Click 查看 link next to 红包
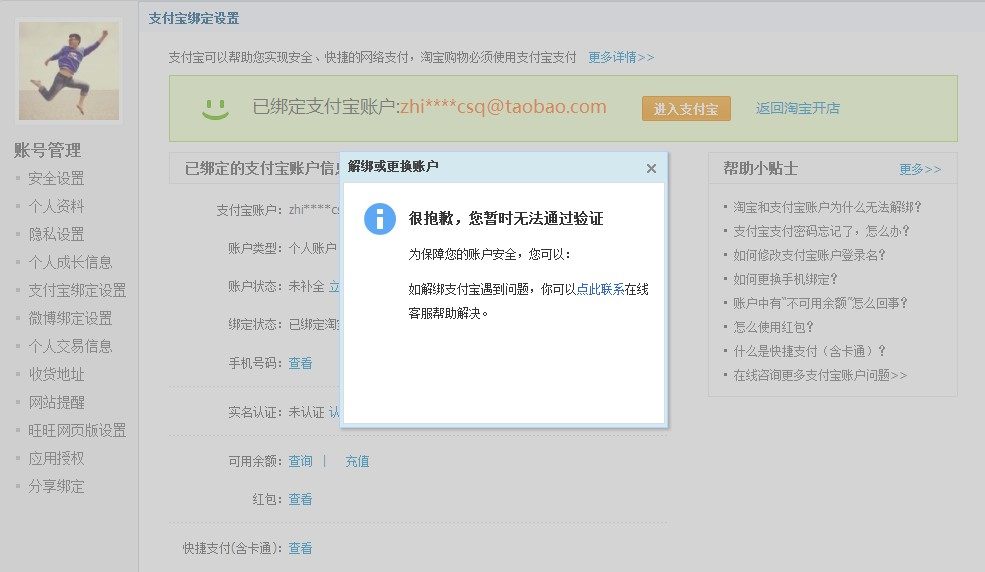The width and height of the screenshot is (985, 572). [x=300, y=499]
